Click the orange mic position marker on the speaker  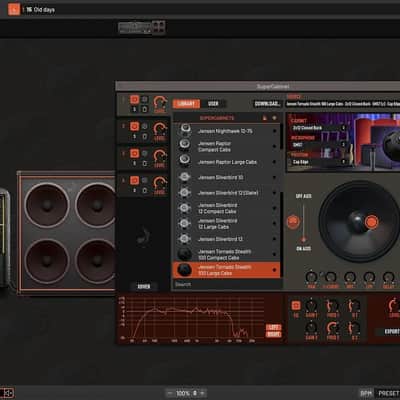click(371, 222)
